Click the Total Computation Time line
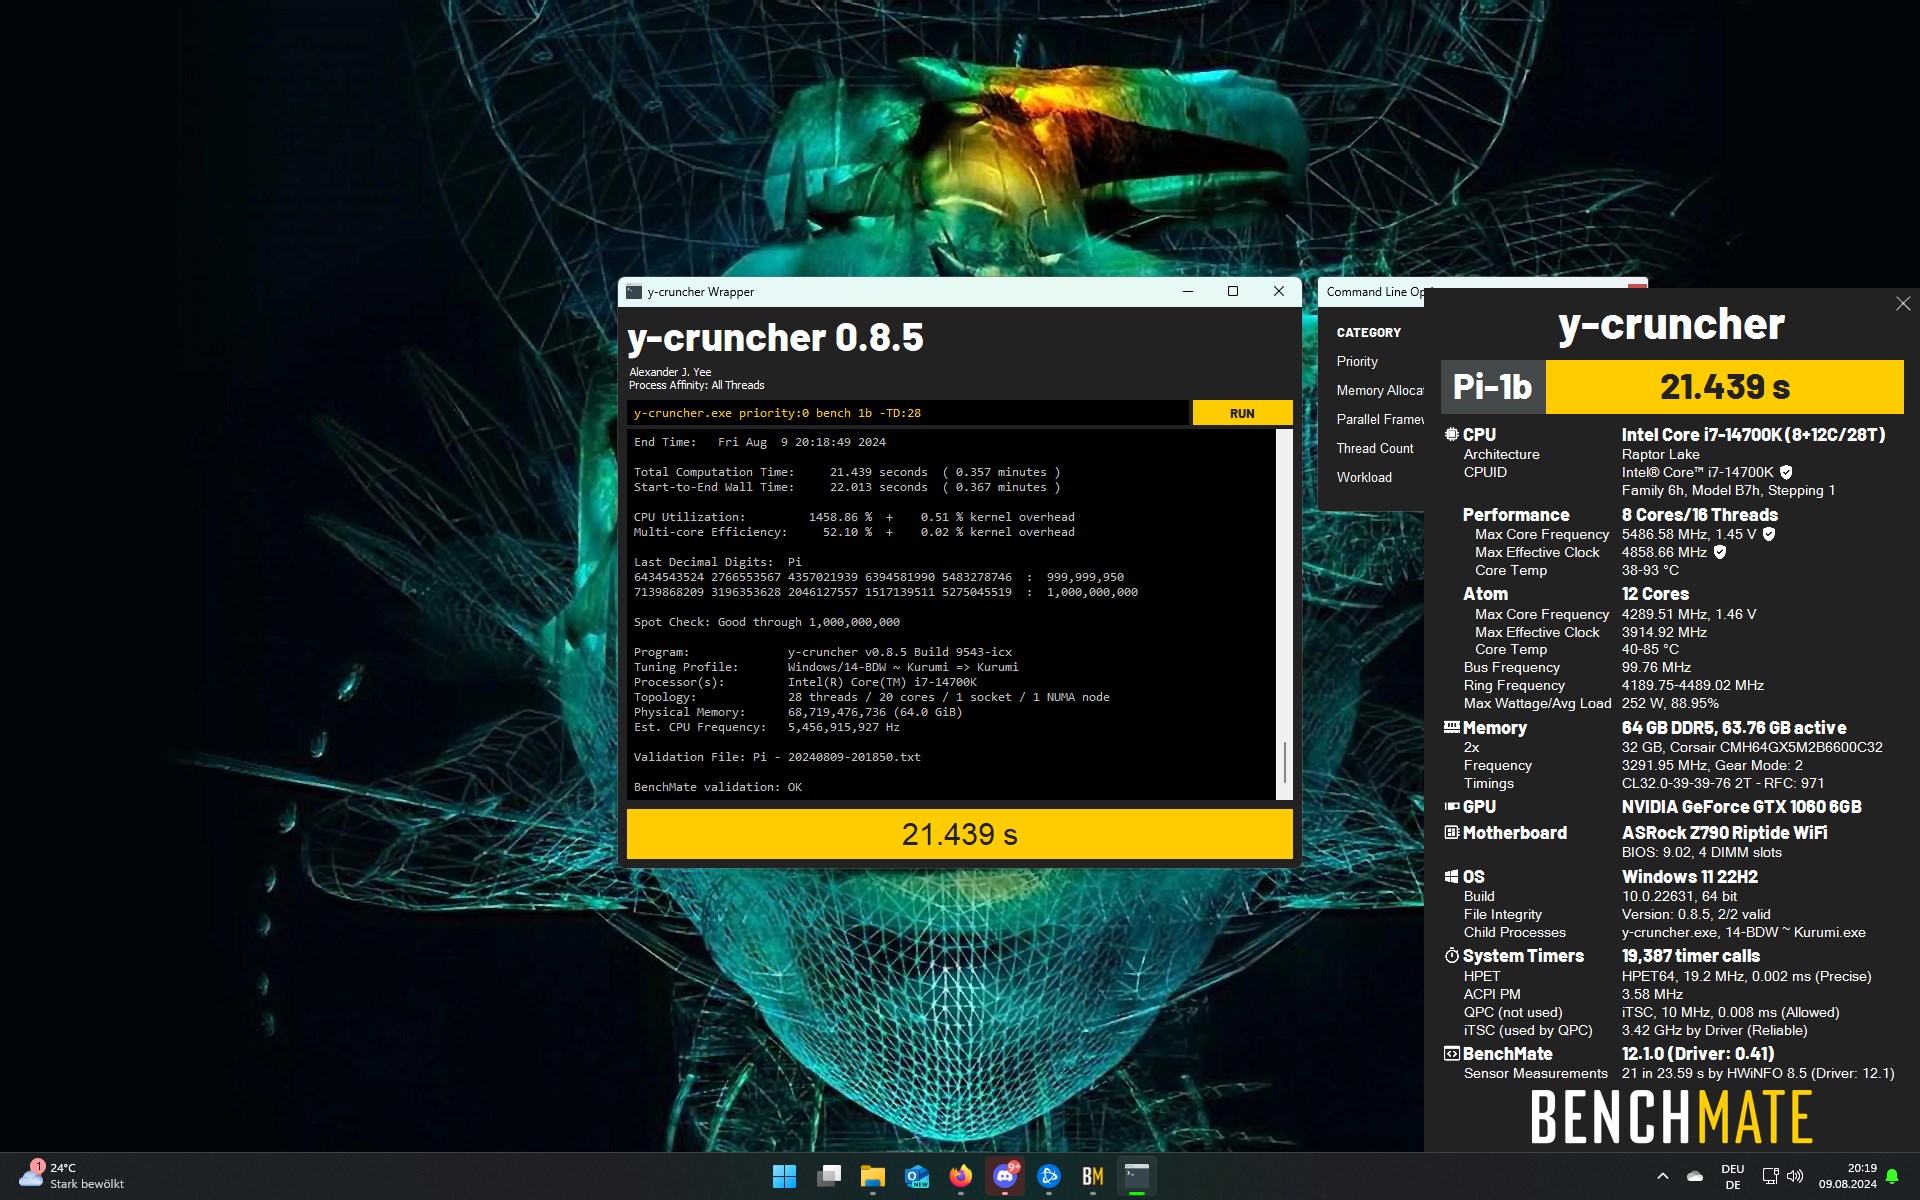 tap(847, 472)
